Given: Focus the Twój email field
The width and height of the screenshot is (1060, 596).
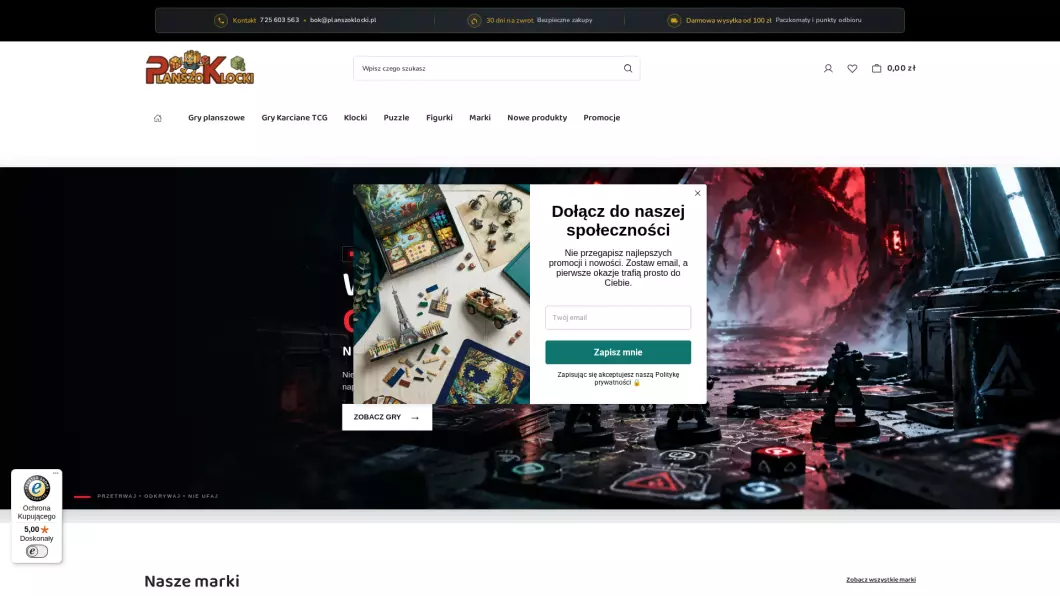Looking at the screenshot, I should (x=618, y=318).
